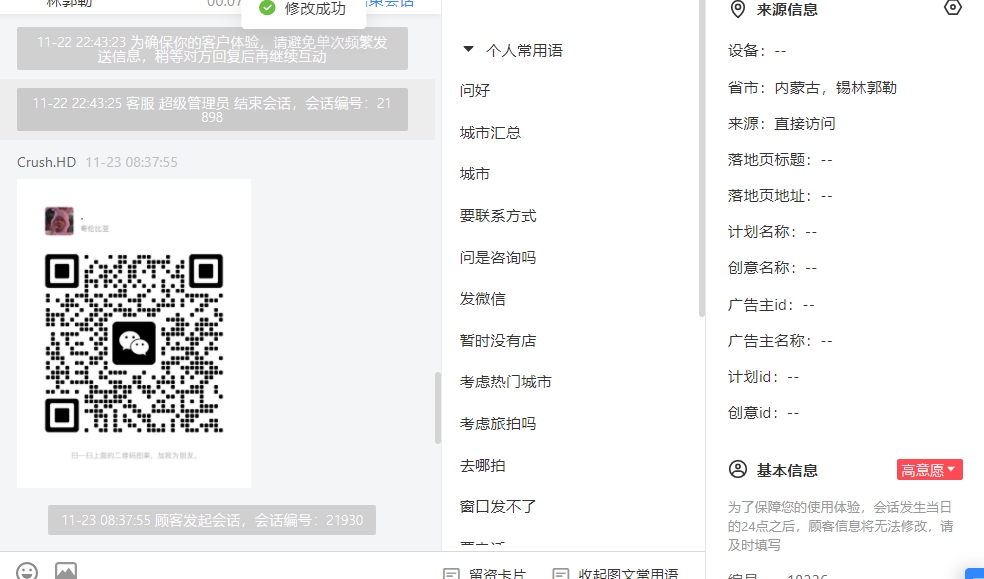Viewport: 984px width, 579px height.
Task: Click the Crush.HD sender name
Action: [46, 162]
